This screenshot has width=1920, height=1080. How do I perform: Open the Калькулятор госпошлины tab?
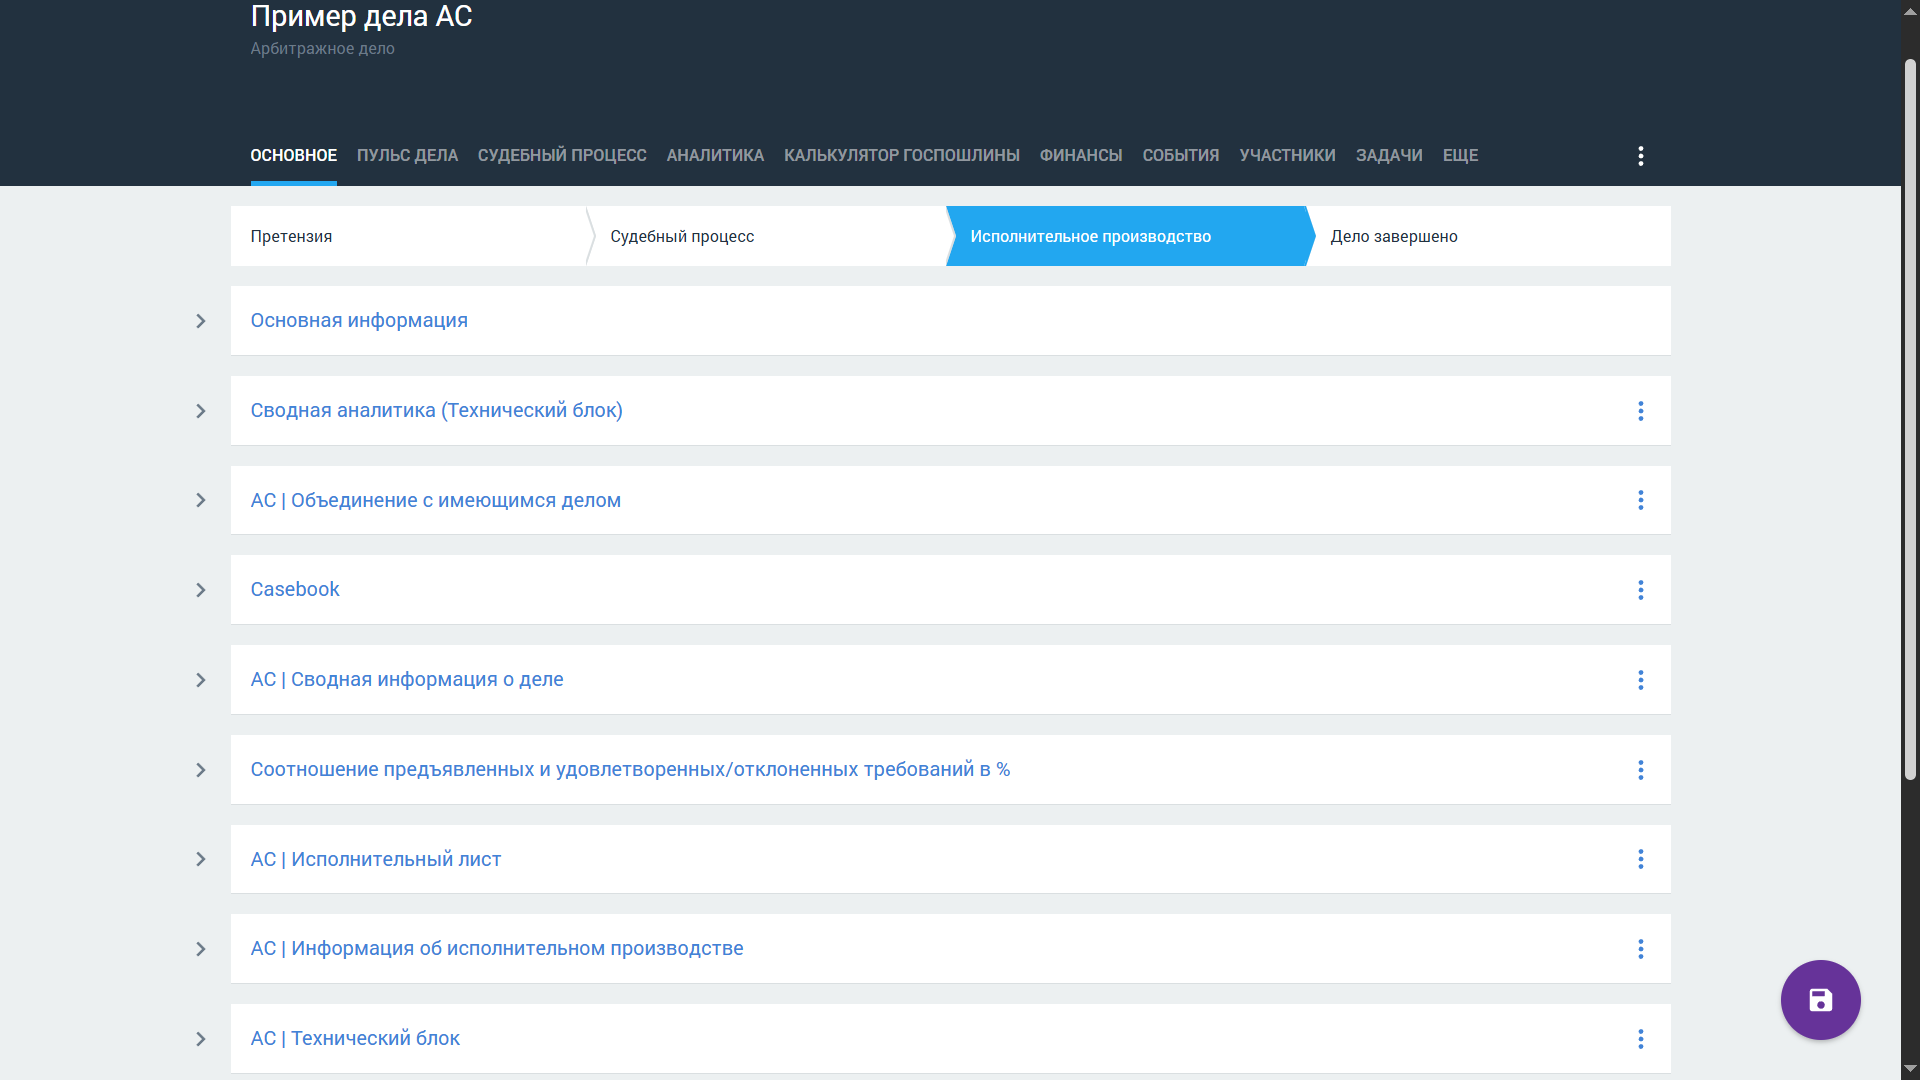[901, 156]
